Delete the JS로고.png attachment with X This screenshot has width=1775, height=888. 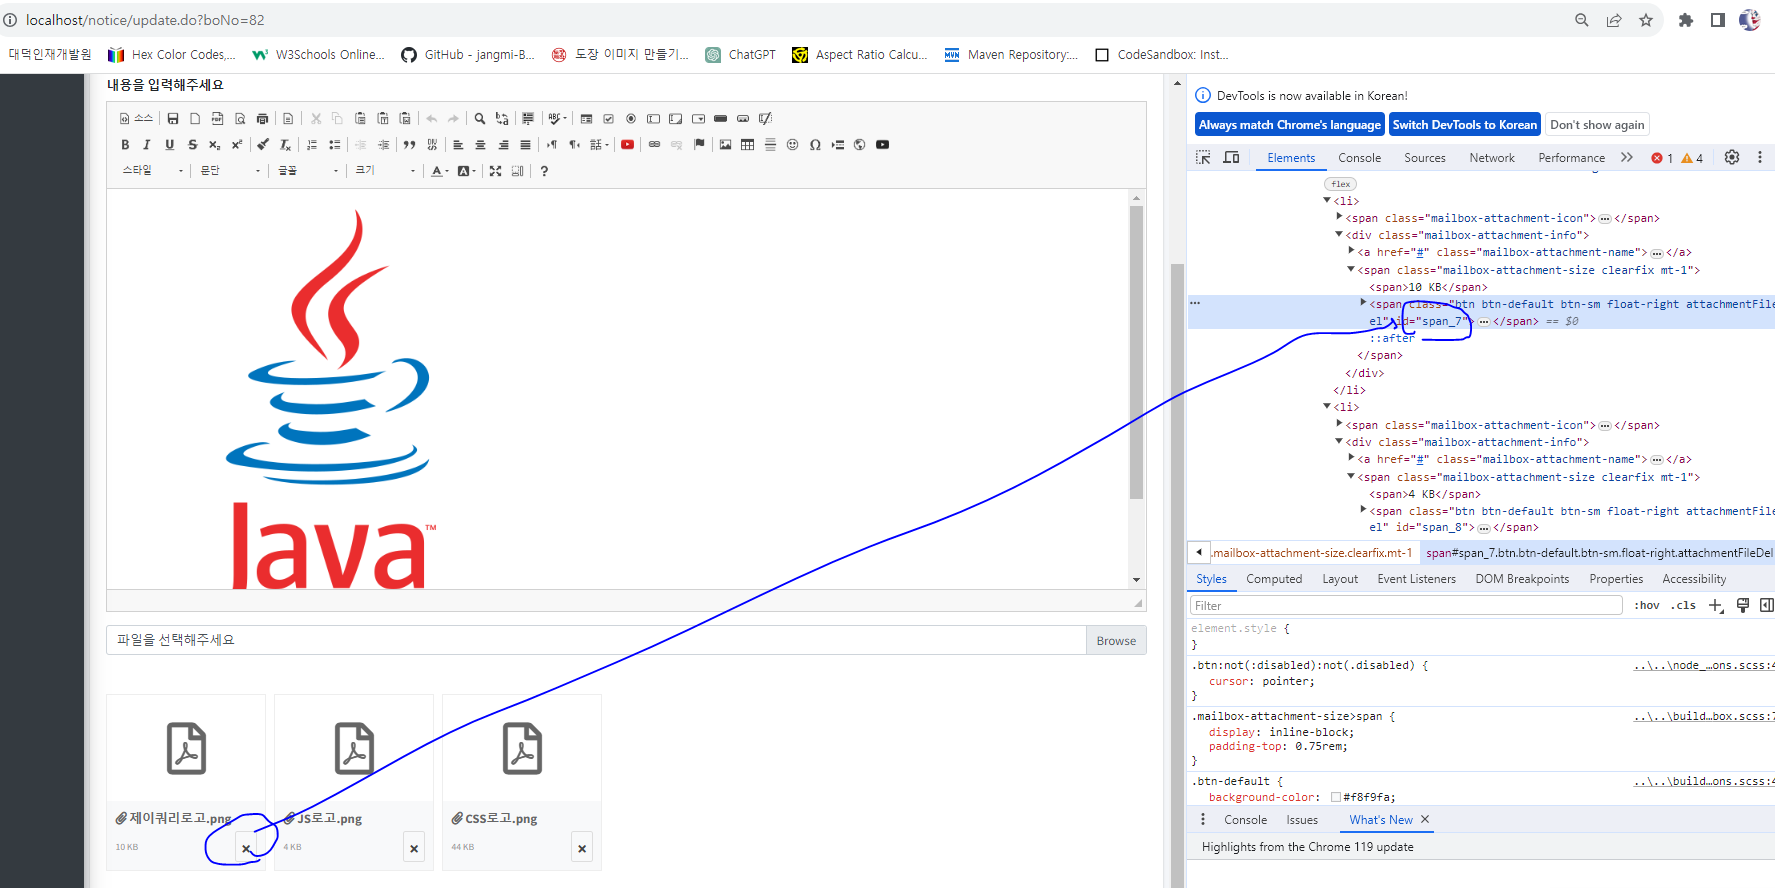click(414, 848)
